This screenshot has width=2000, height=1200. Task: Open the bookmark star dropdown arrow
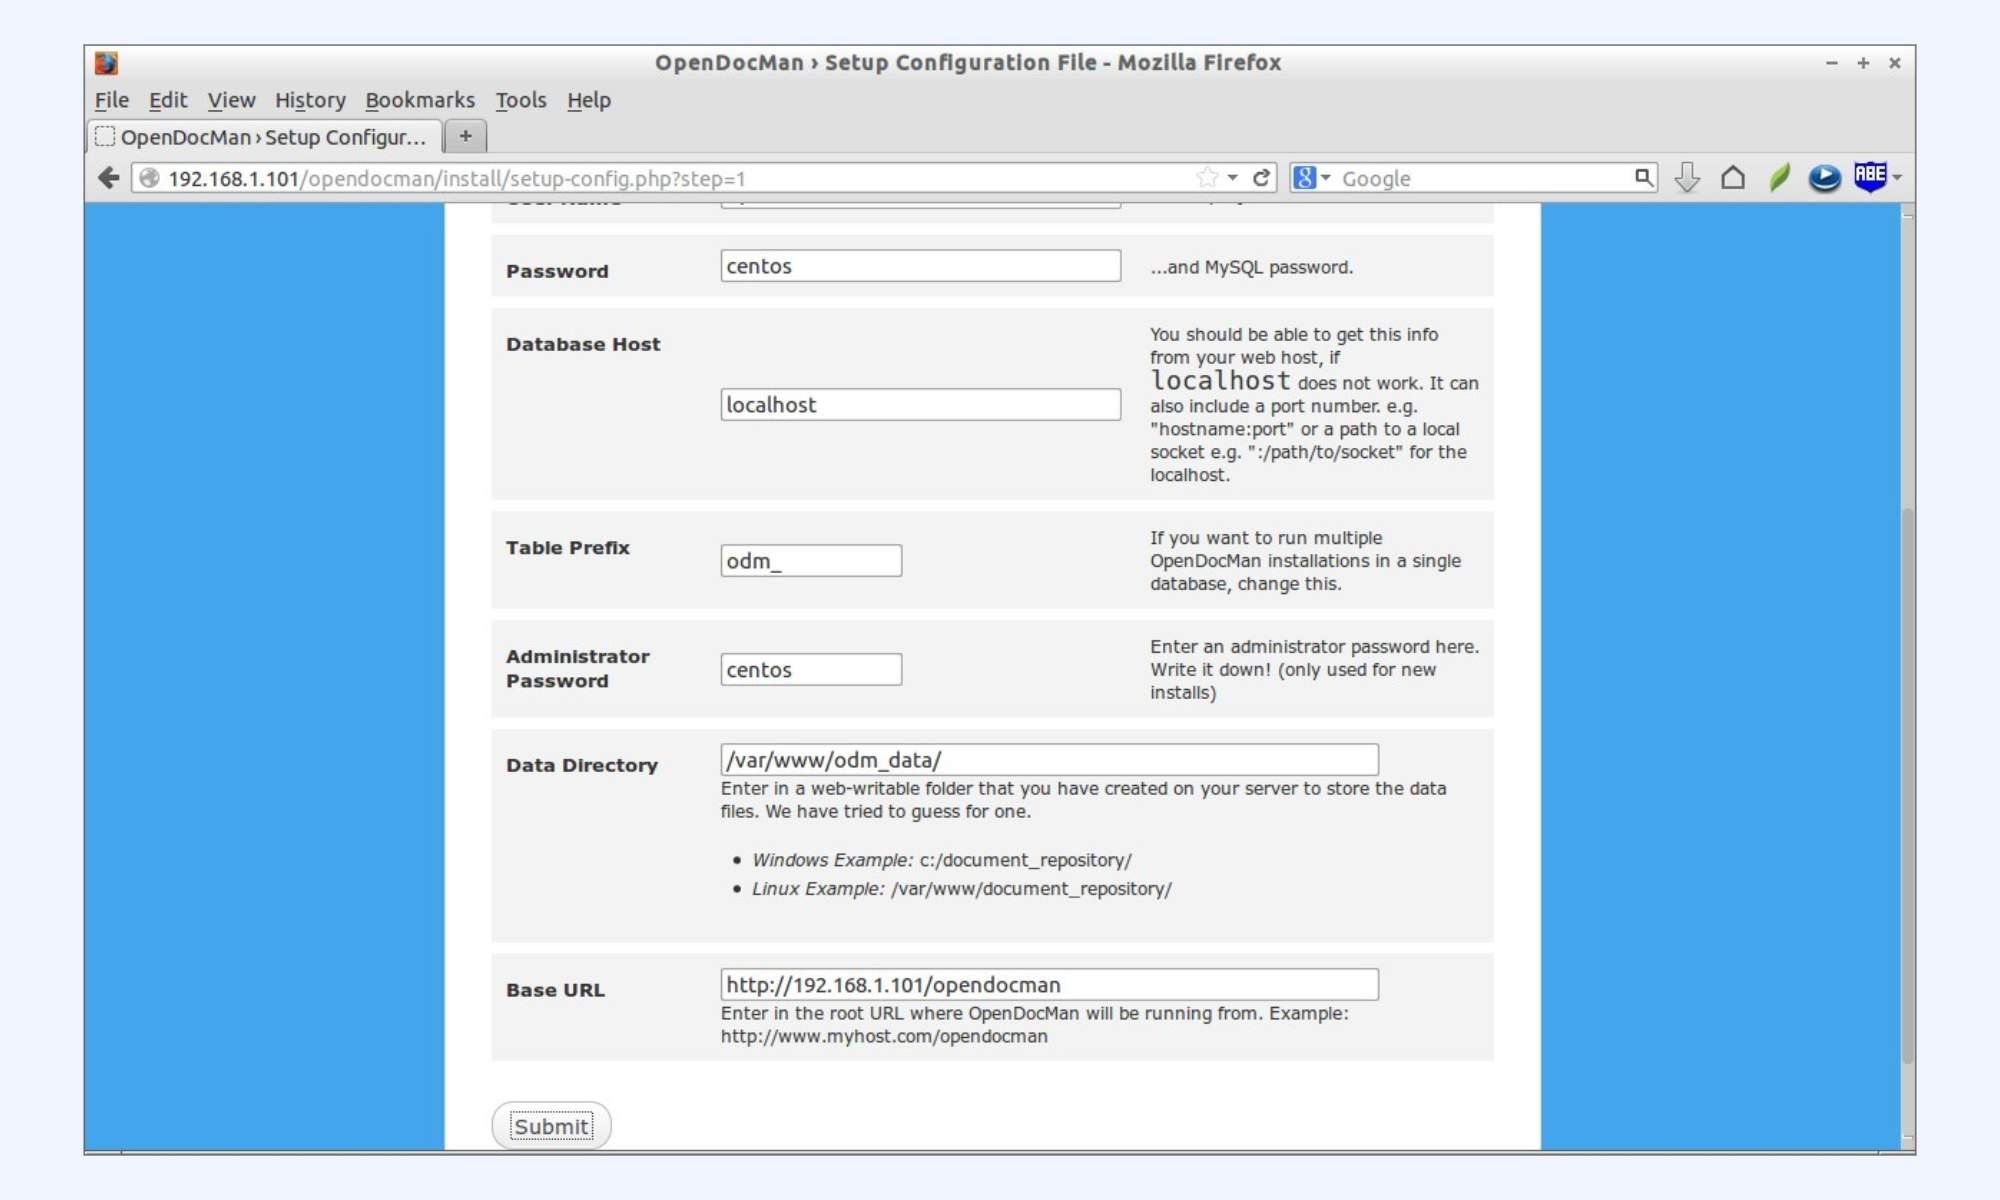tap(1232, 178)
